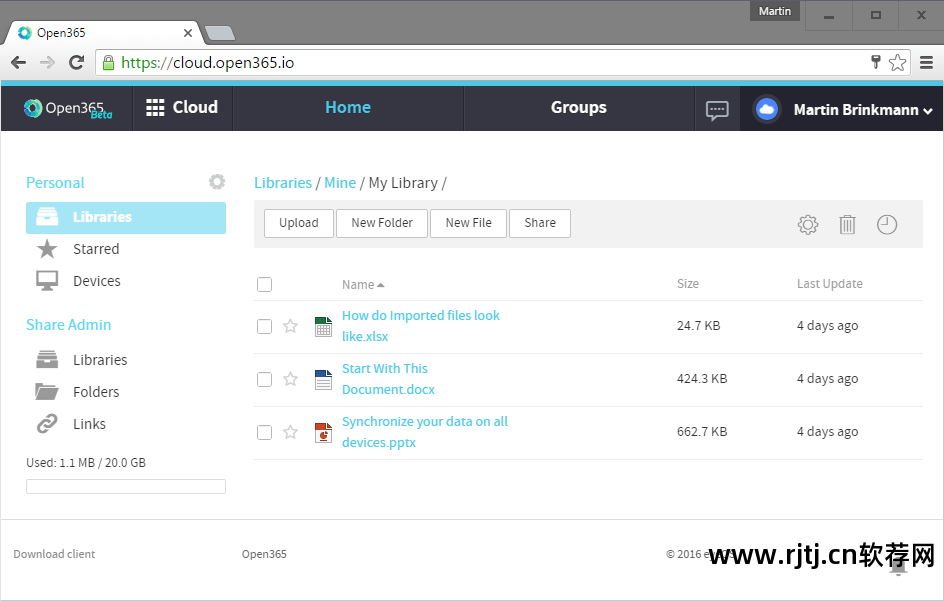
Task: Follow the Mine breadcrumb link
Action: [x=340, y=183]
